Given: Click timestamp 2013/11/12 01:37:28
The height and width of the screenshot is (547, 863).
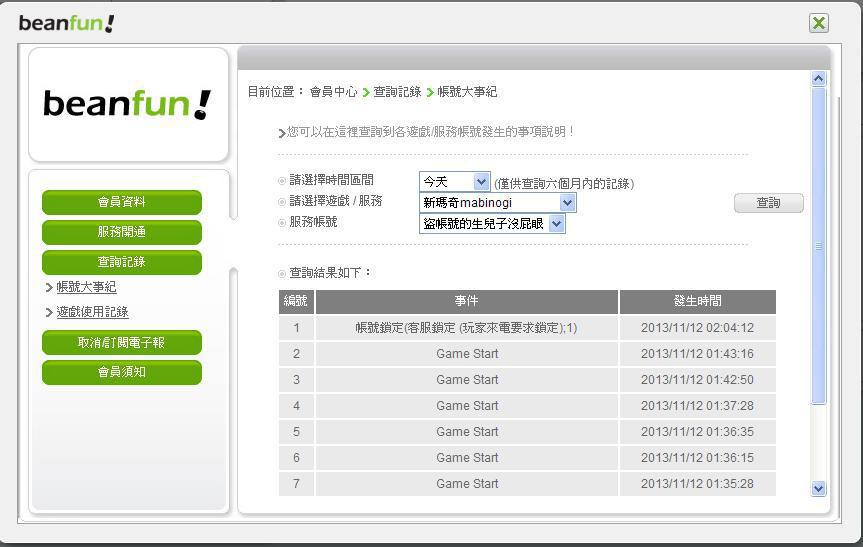Looking at the screenshot, I should point(697,406).
